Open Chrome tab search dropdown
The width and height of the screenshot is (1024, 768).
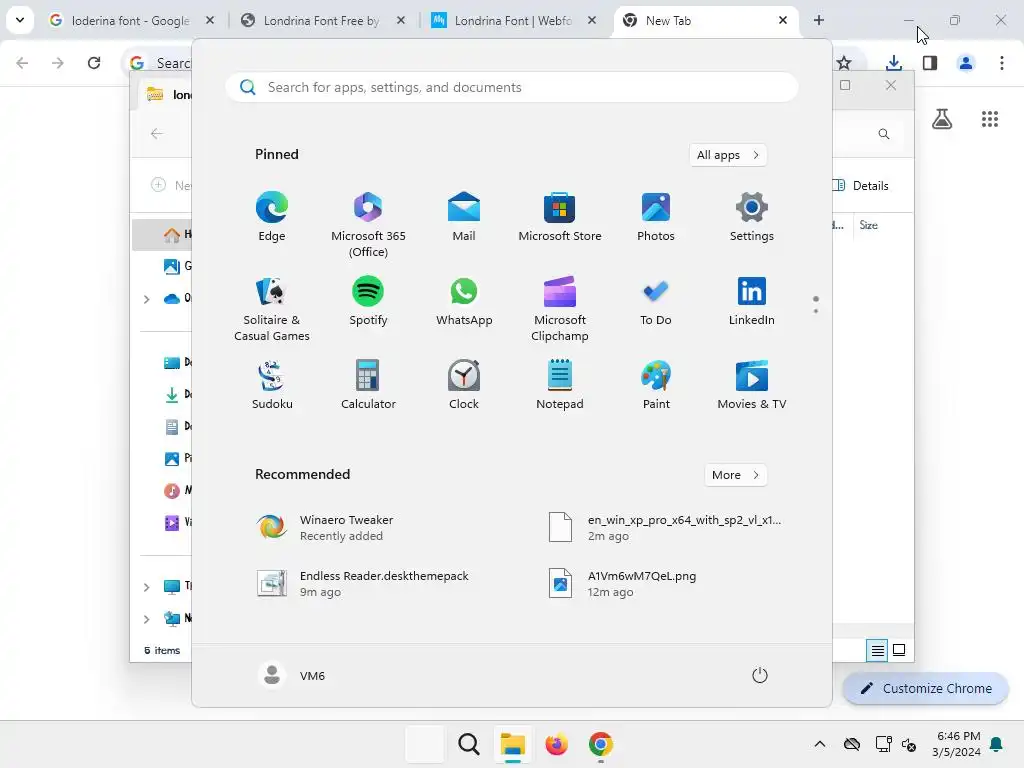(20, 20)
